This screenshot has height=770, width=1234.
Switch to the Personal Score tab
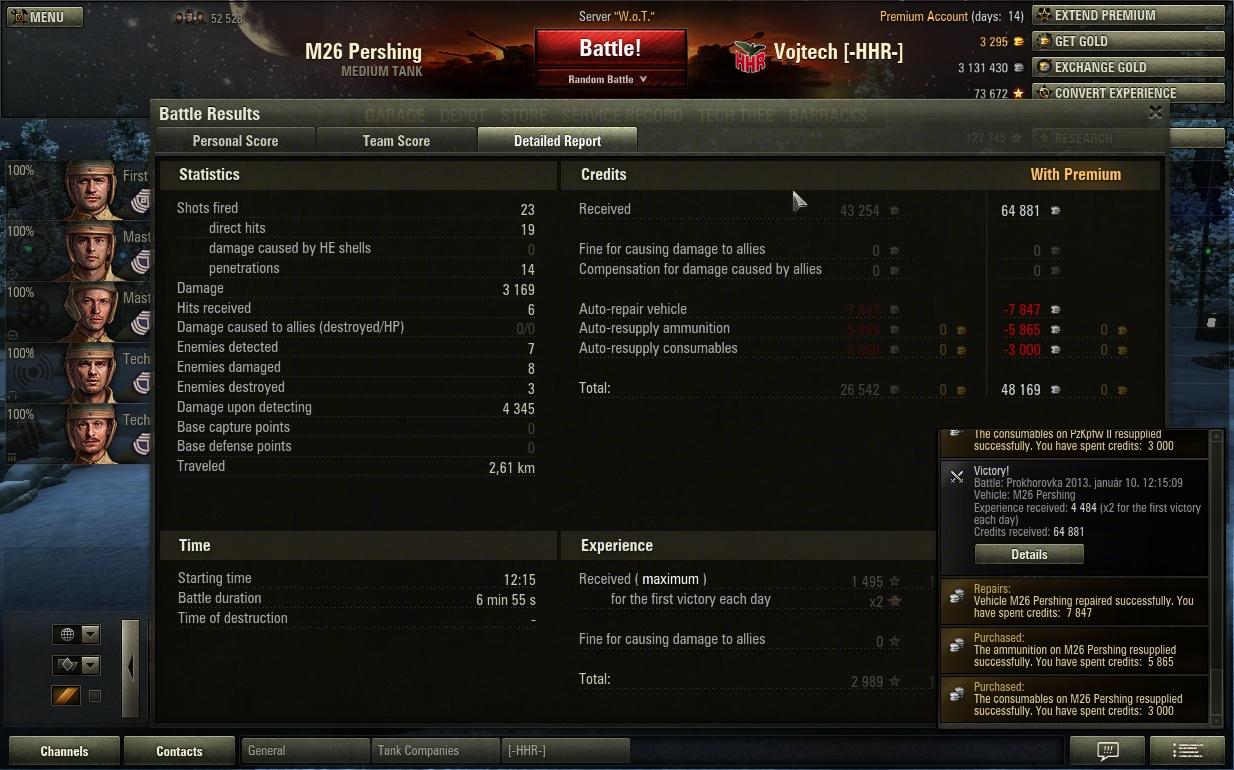click(235, 141)
